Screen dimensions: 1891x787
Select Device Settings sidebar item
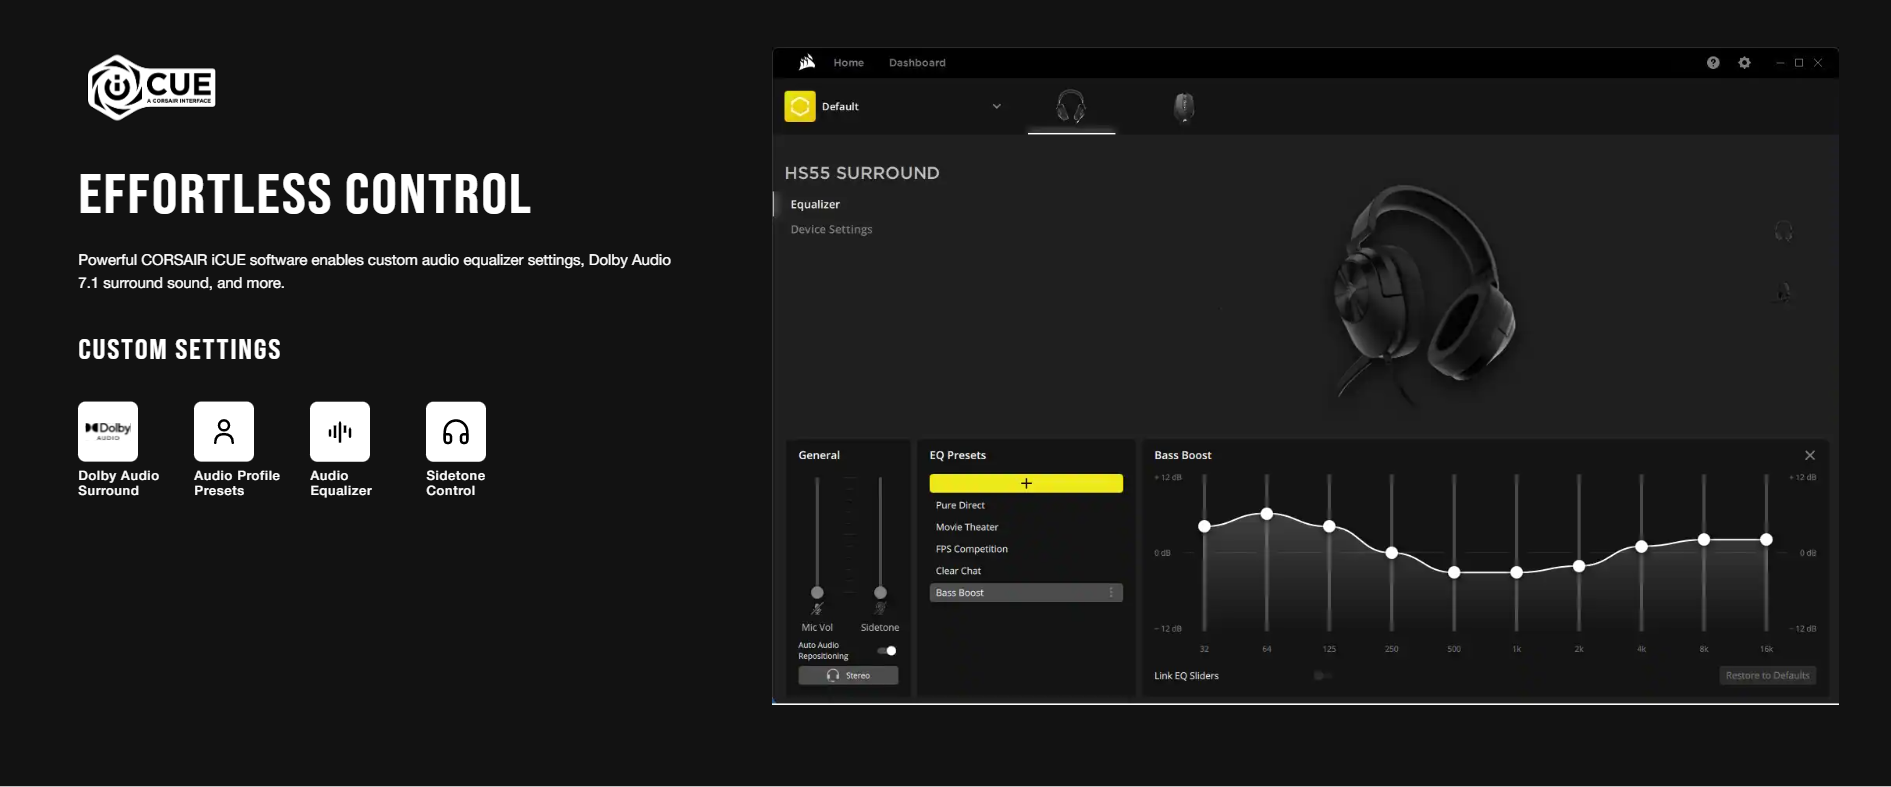click(831, 229)
